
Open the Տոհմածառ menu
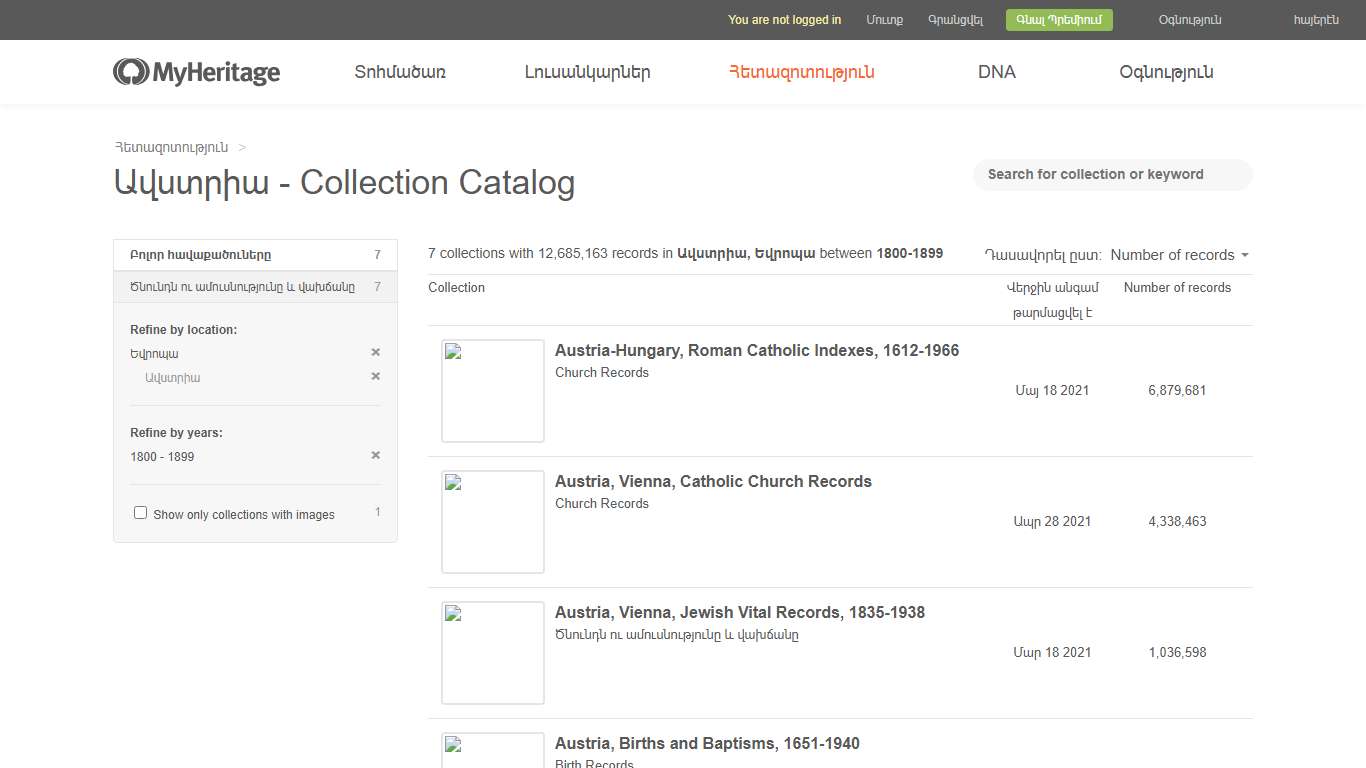[x=399, y=71]
